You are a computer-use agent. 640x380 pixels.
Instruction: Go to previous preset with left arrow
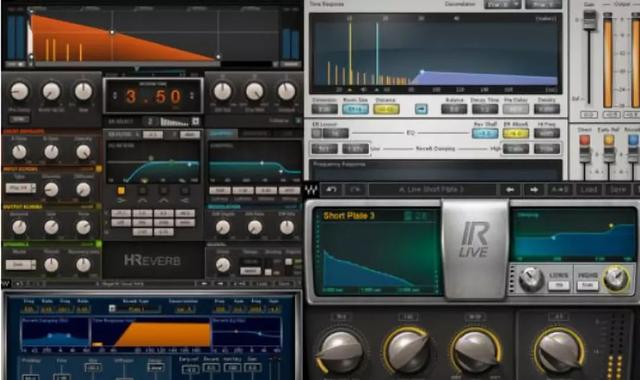pyautogui.click(x=510, y=189)
